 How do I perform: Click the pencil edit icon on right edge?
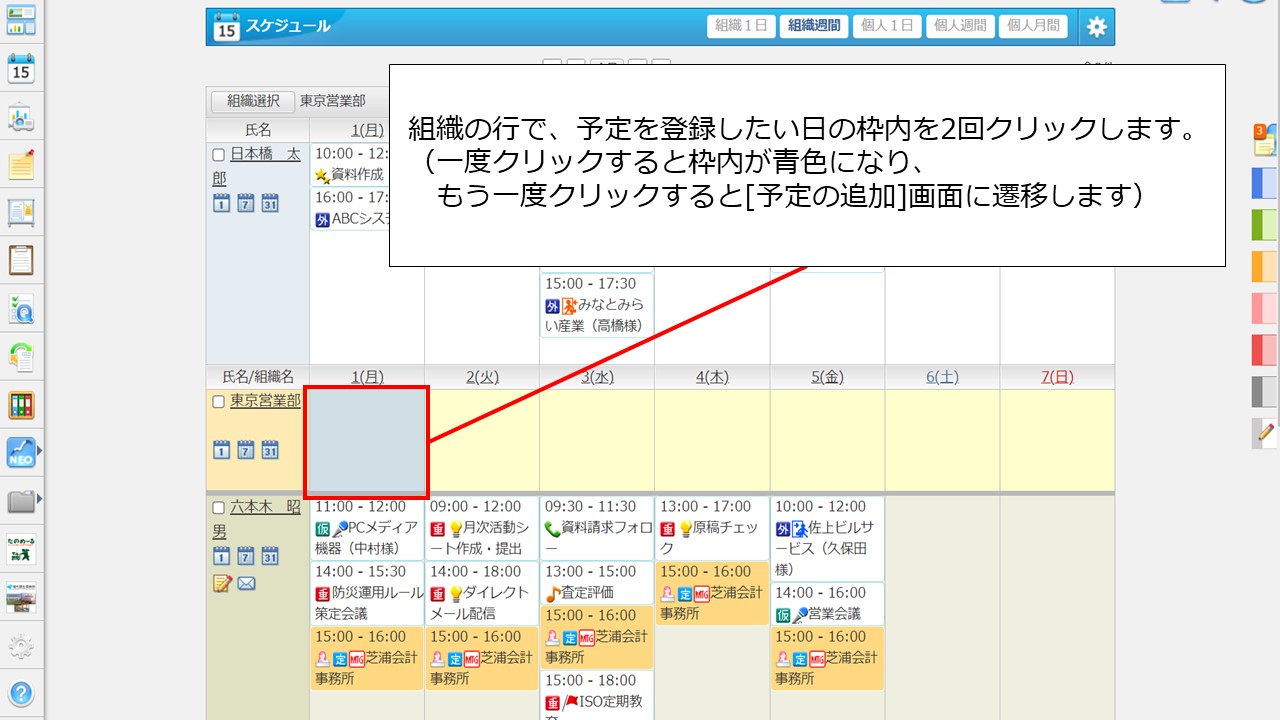(x=1265, y=433)
